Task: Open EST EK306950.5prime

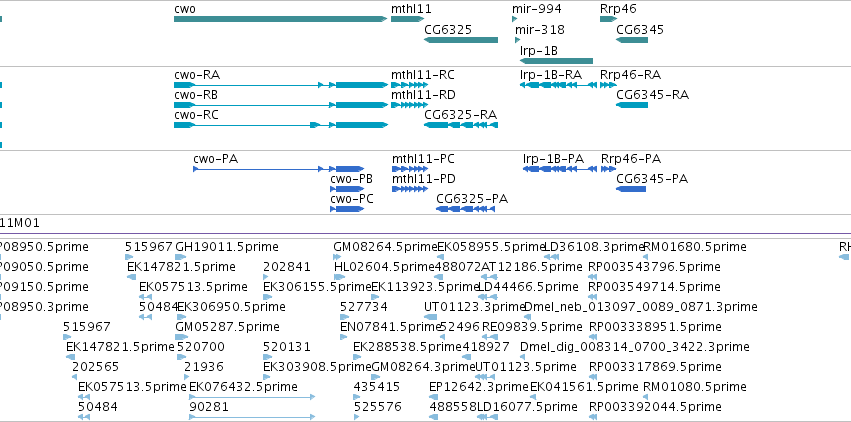Action: pyautogui.click(x=181, y=317)
